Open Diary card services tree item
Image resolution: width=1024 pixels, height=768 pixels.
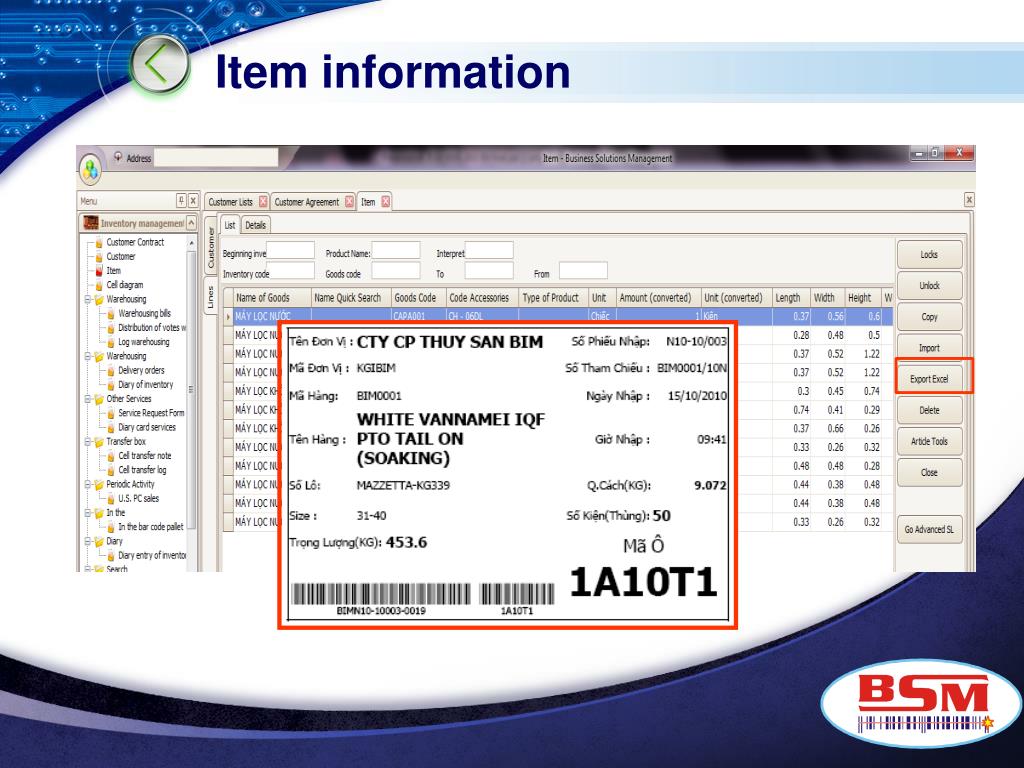tap(146, 427)
